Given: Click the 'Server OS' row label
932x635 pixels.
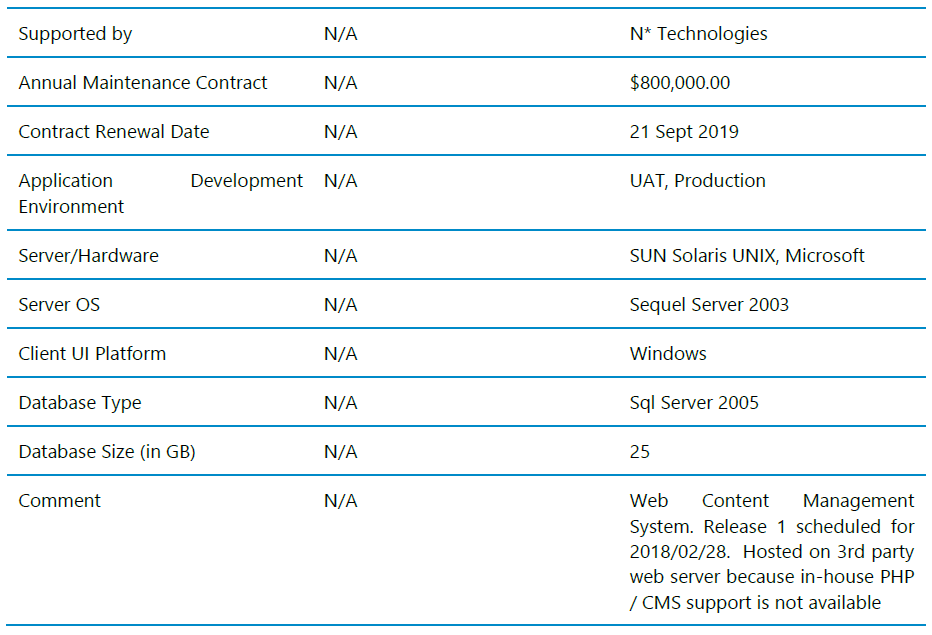Looking at the screenshot, I should pyautogui.click(x=59, y=305).
